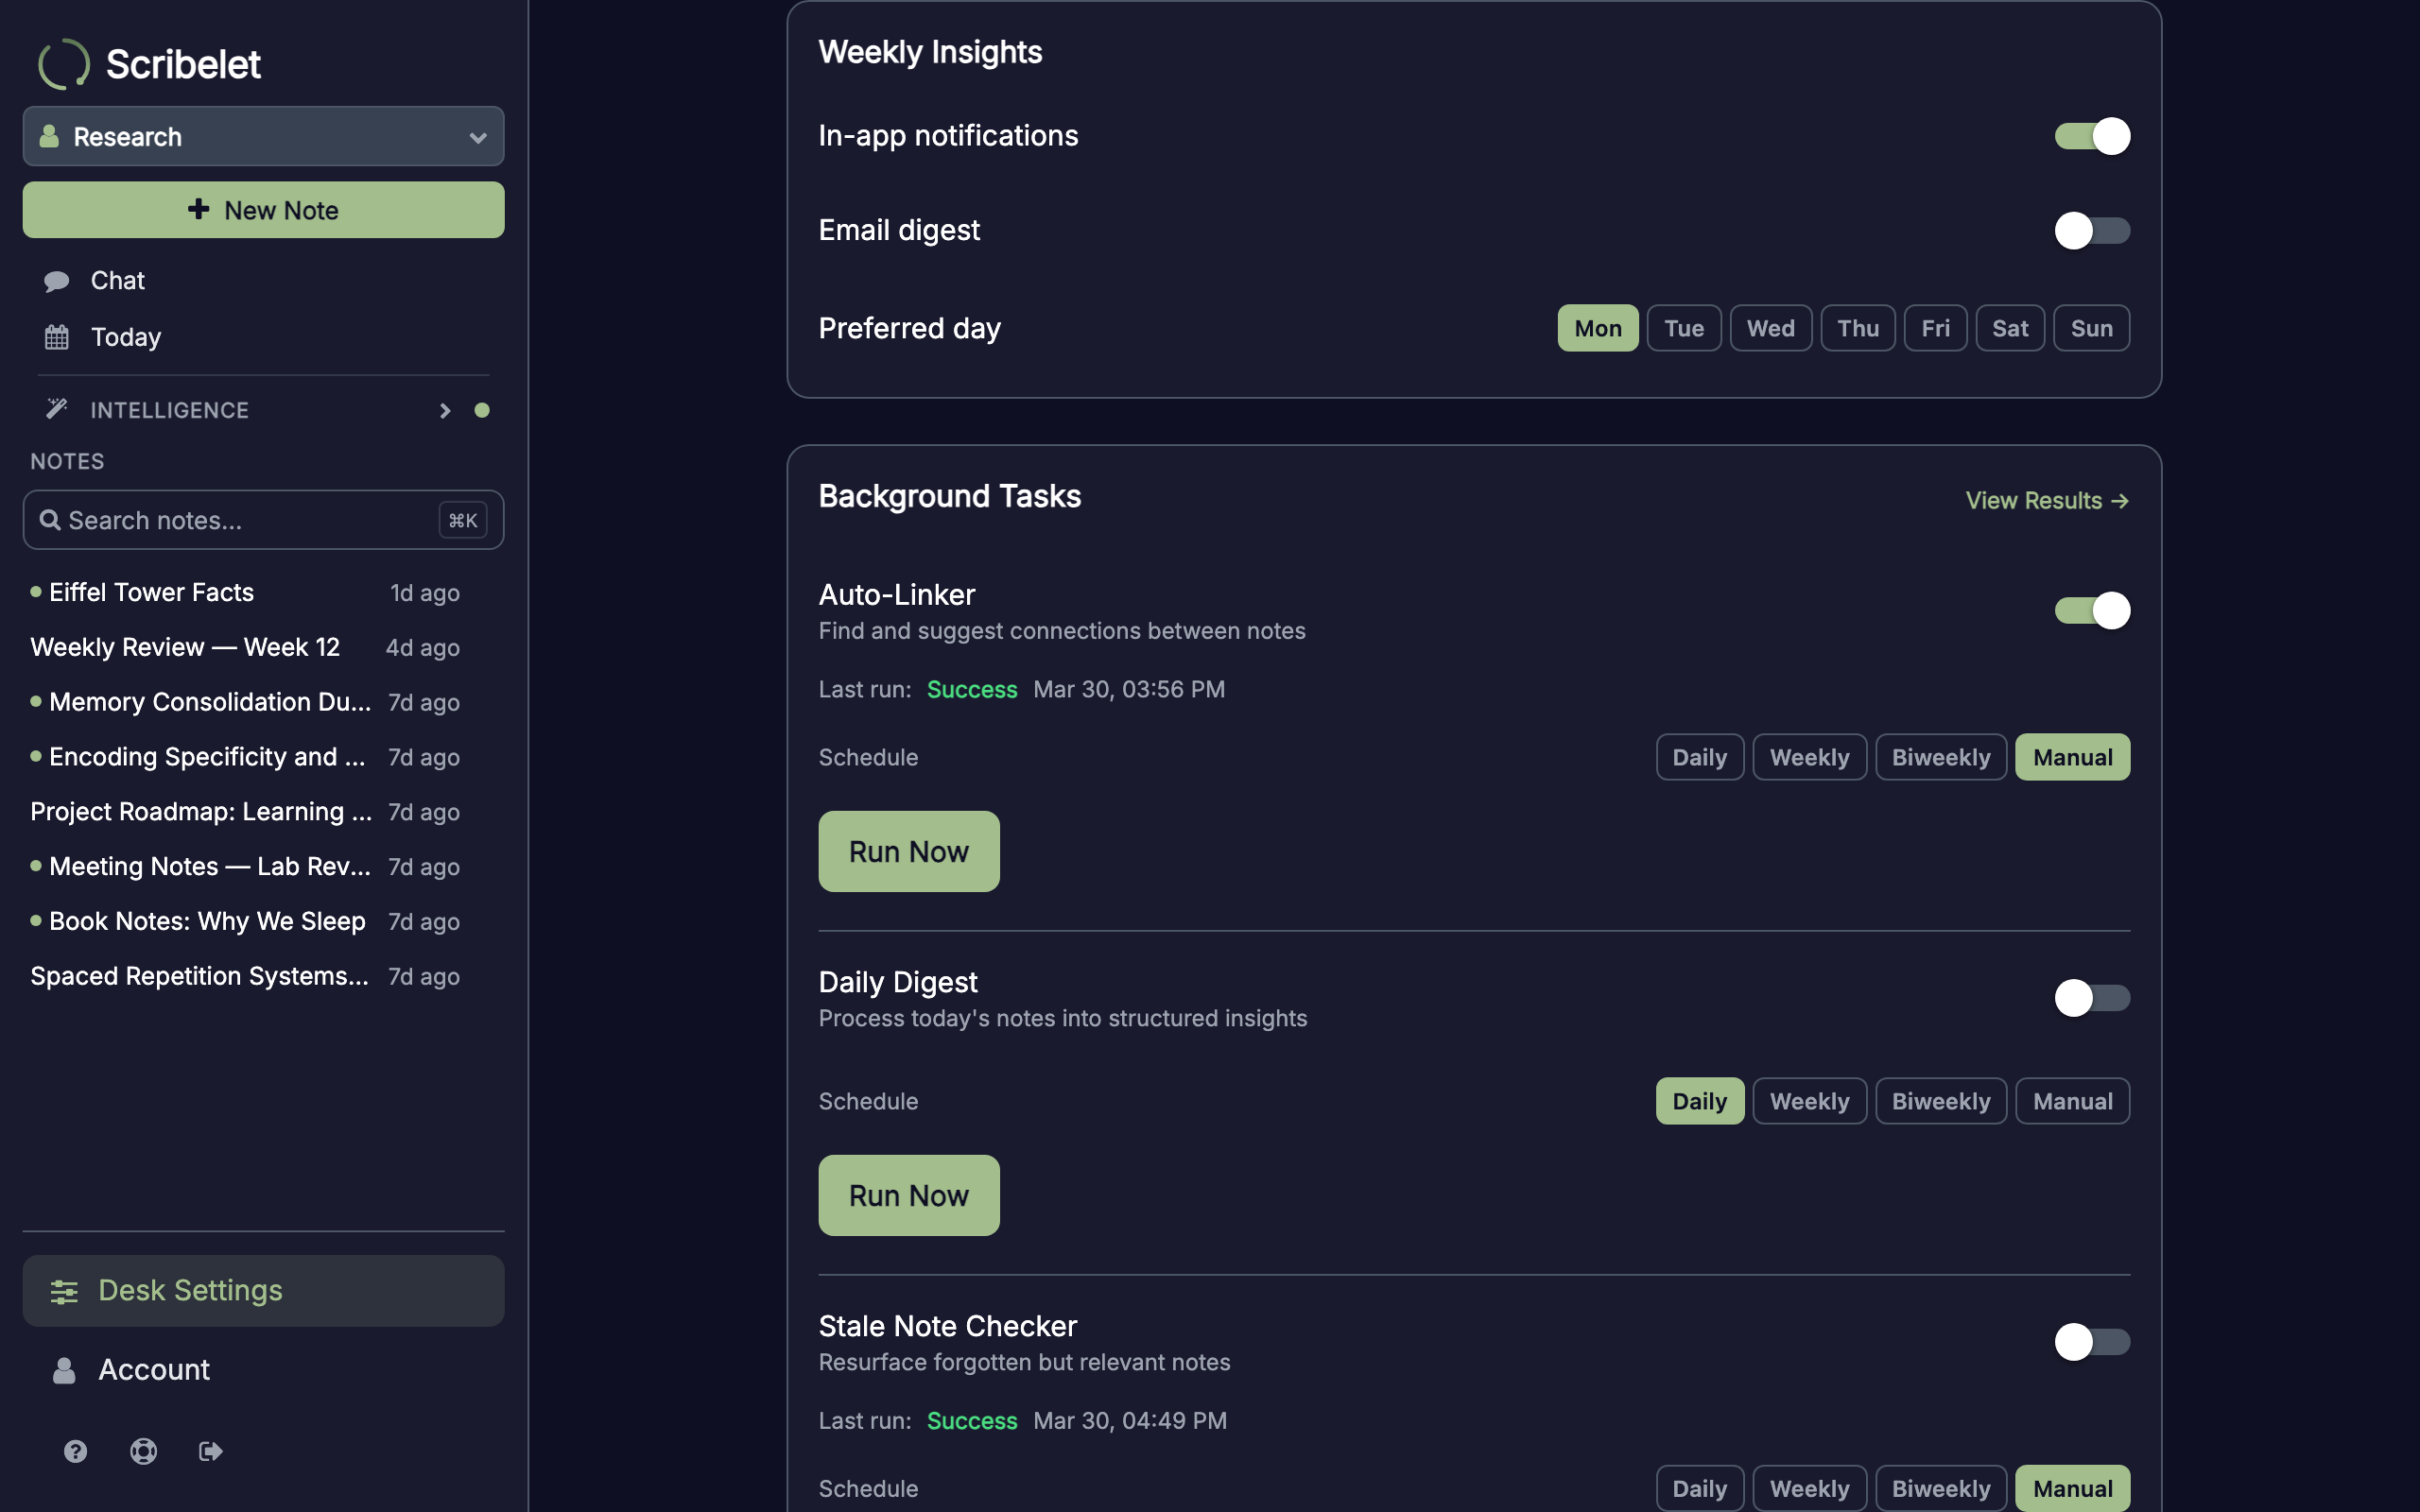Set Auto-Linker schedule to Daily

(1699, 757)
